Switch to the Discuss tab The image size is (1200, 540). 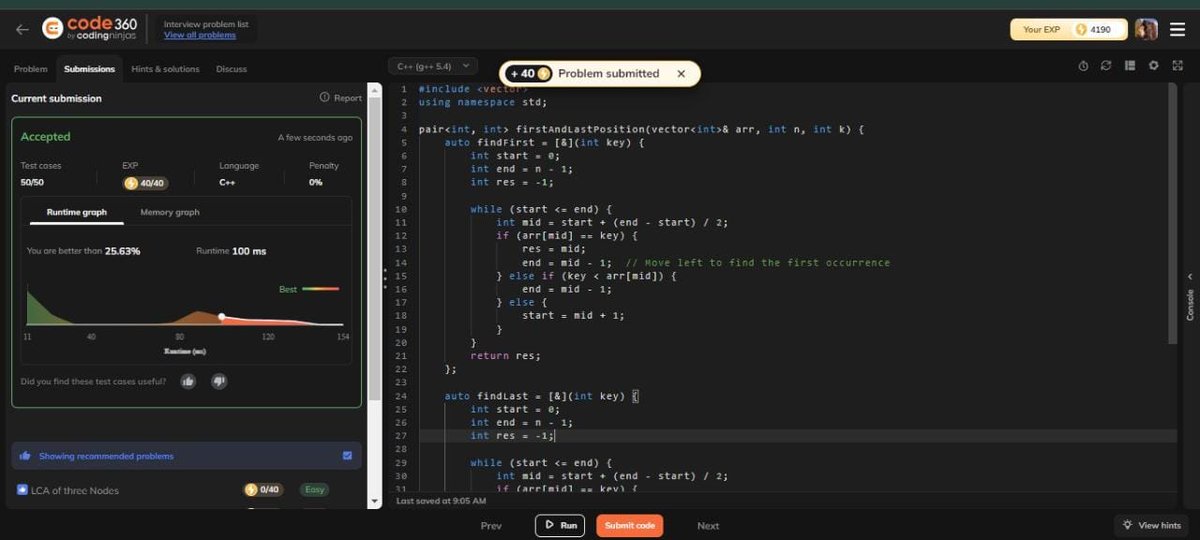click(231, 69)
